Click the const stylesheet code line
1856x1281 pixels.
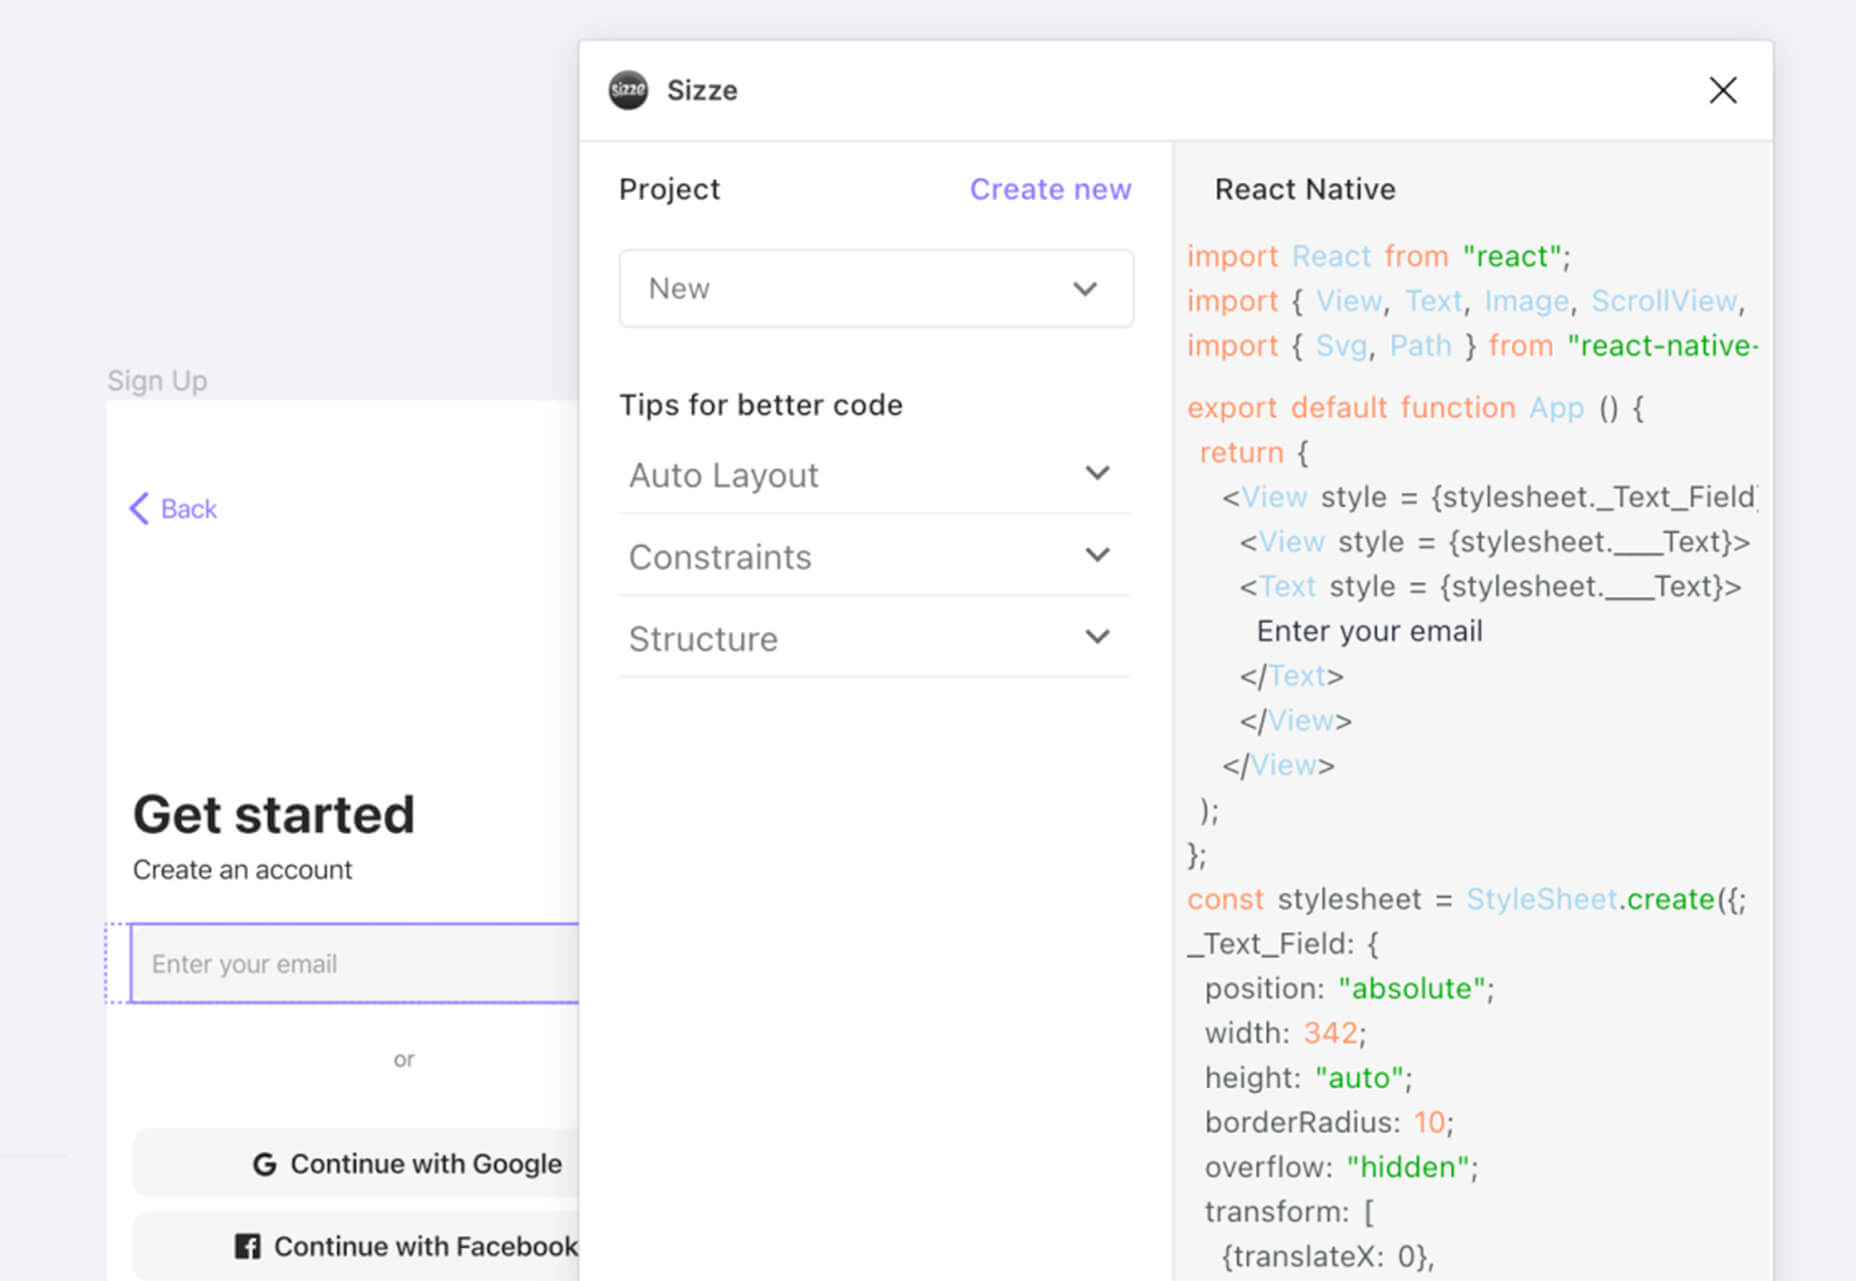1466,899
